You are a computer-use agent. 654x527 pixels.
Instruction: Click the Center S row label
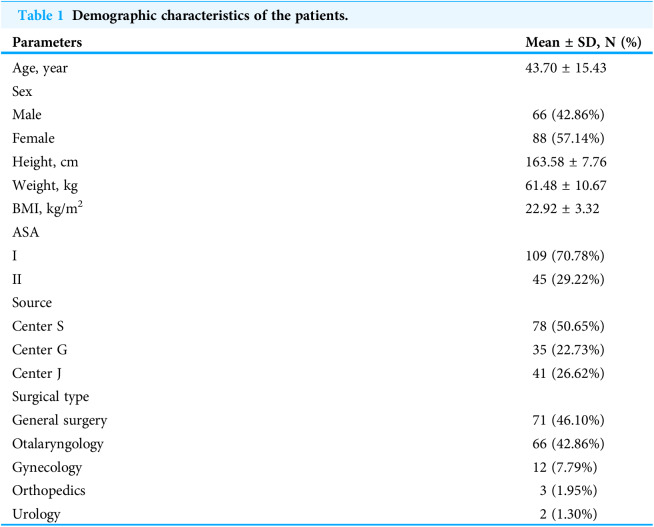click(38, 326)
